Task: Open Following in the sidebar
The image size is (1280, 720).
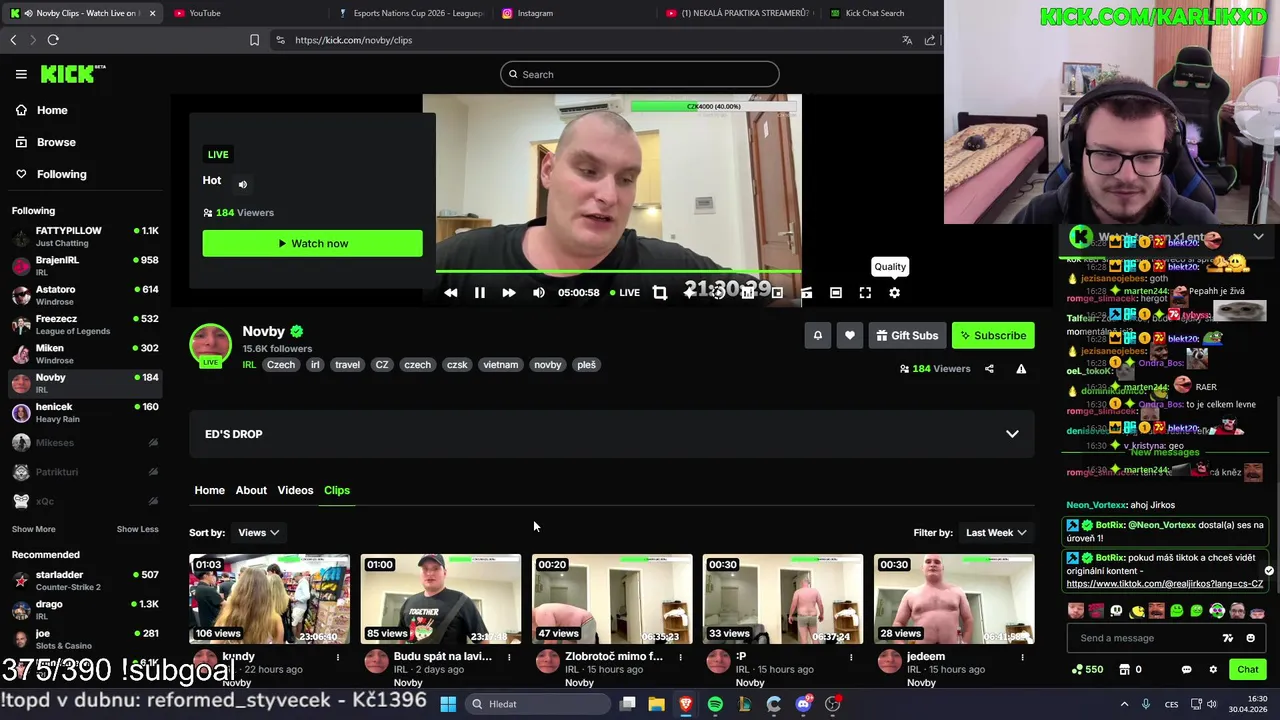Action: tap(51, 174)
